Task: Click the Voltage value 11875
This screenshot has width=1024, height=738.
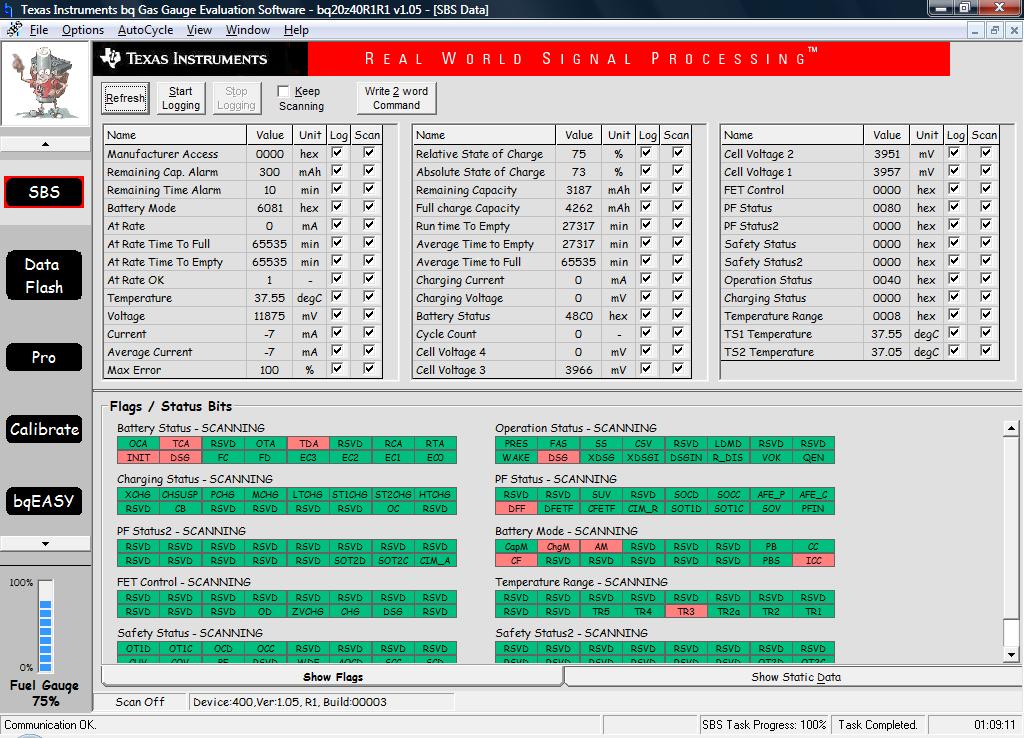Action: [x=269, y=316]
